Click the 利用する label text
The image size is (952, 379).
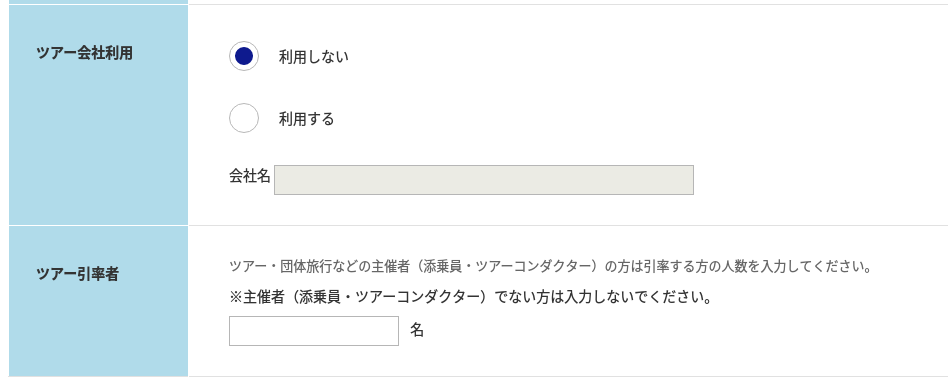click(x=307, y=119)
